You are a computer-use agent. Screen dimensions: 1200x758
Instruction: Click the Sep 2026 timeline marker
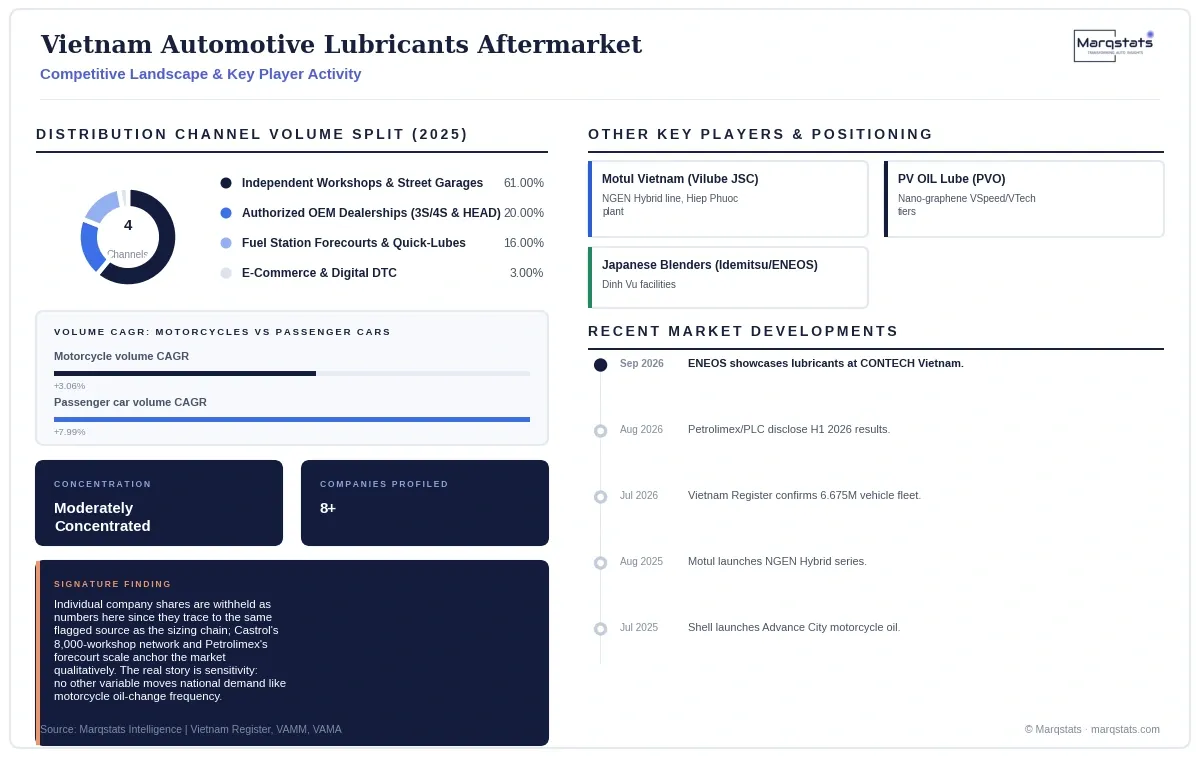coord(600,365)
